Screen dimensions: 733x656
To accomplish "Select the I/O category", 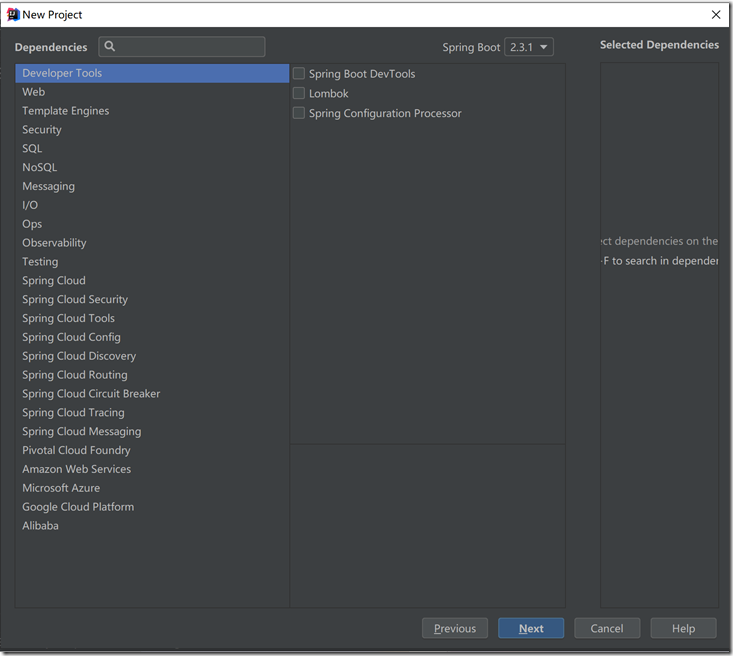I will [152, 205].
